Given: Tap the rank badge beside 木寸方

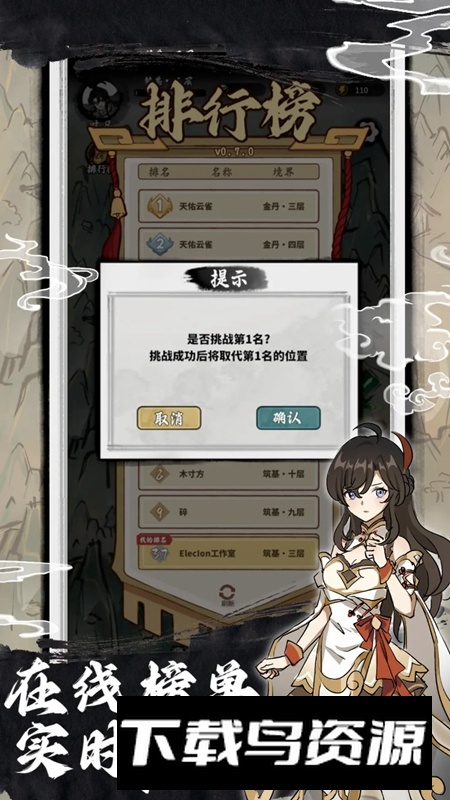Looking at the screenshot, I should (159, 474).
